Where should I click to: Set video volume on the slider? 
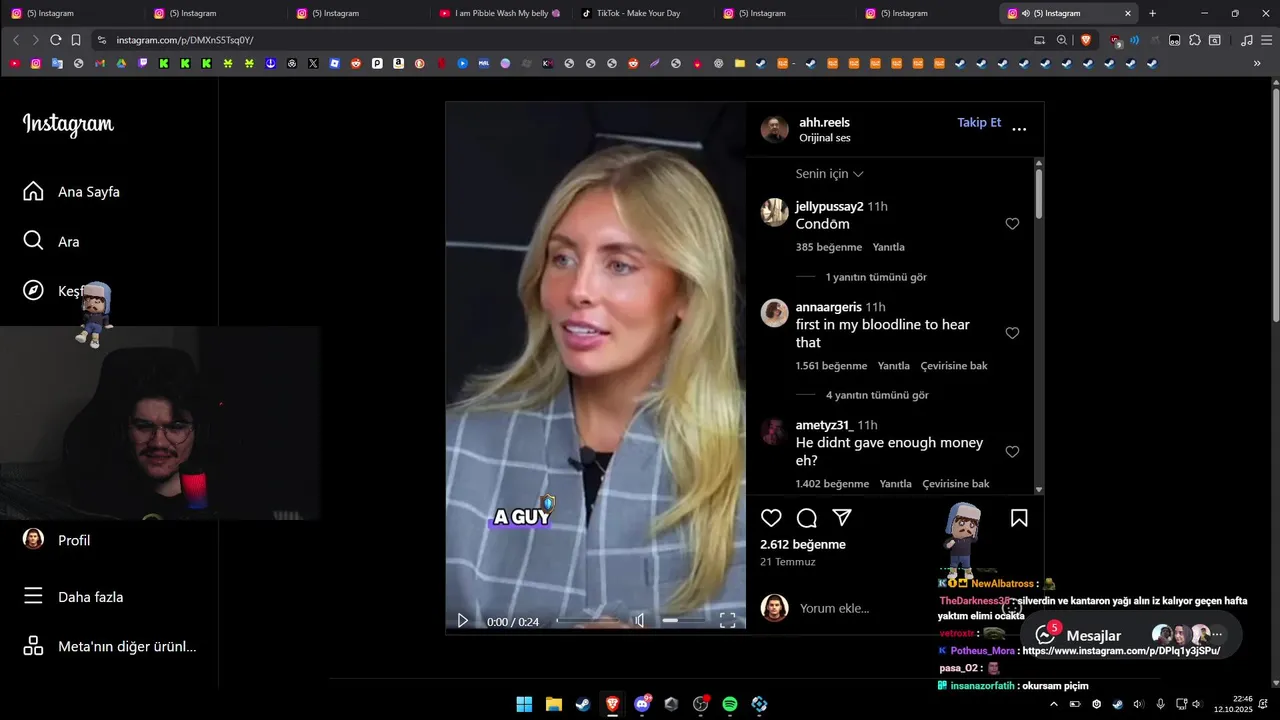(683, 621)
